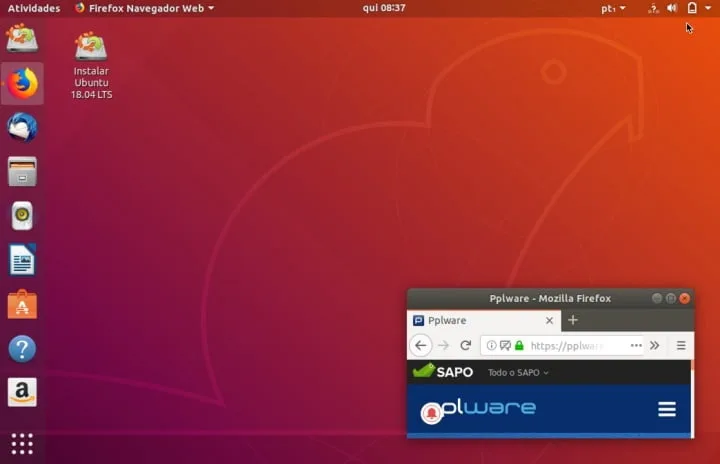Expand the Todo o SAPO dropdown
This screenshot has width=720, height=464.
518,373
